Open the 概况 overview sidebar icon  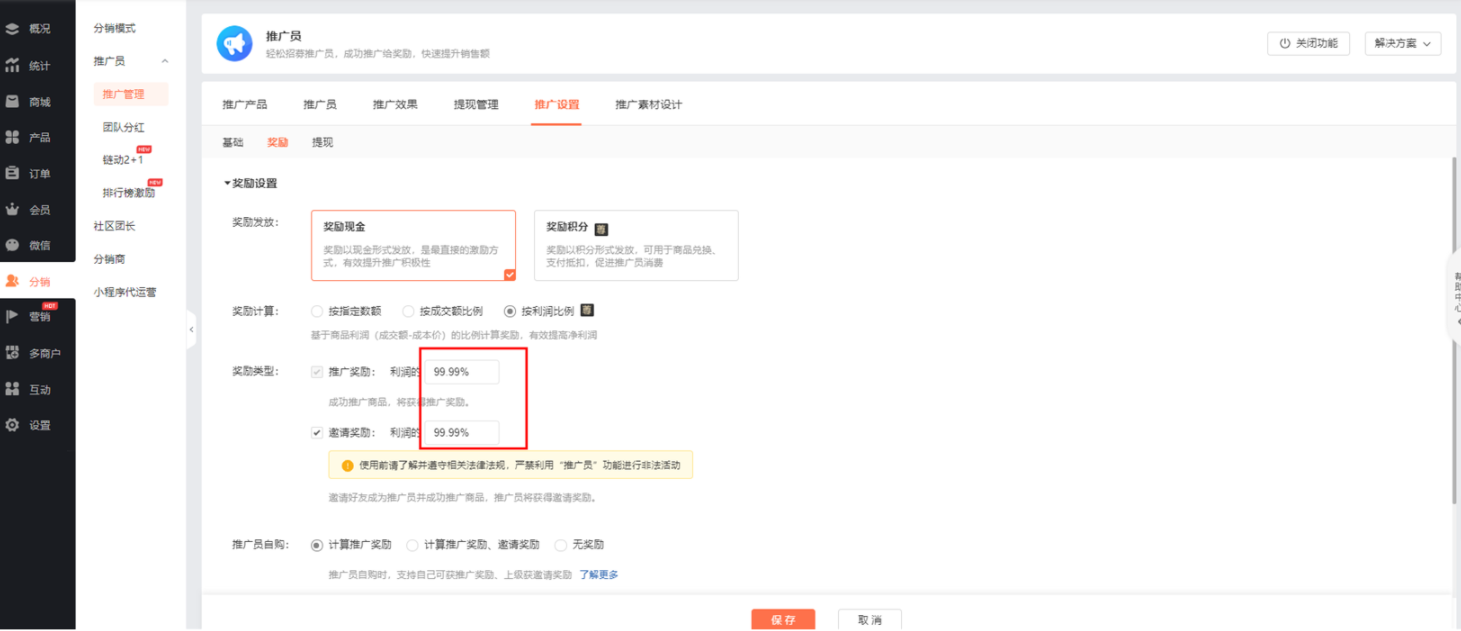(13, 29)
